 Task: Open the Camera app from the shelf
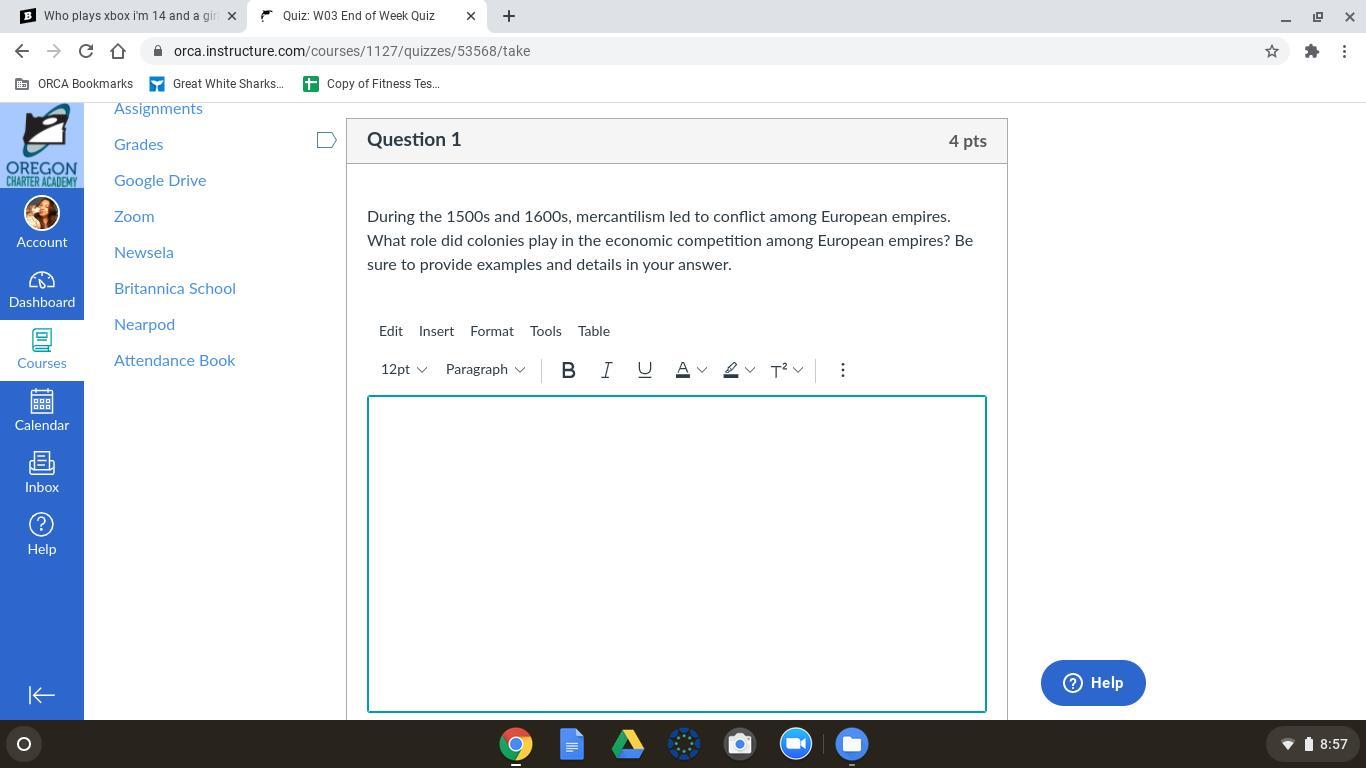(740, 744)
